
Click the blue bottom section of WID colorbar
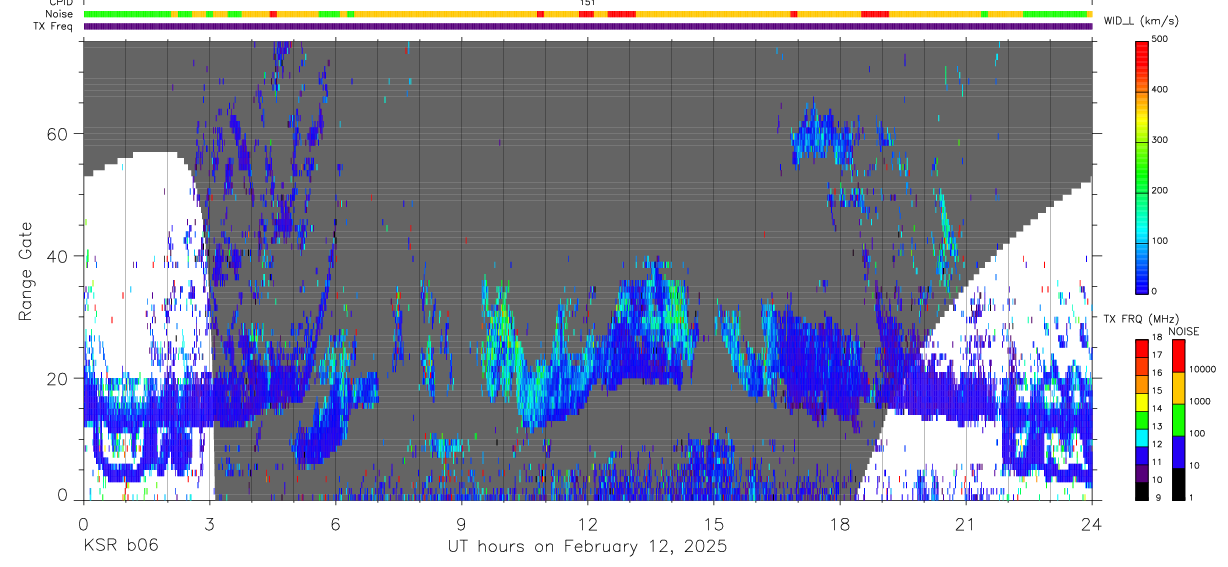click(x=1142, y=270)
